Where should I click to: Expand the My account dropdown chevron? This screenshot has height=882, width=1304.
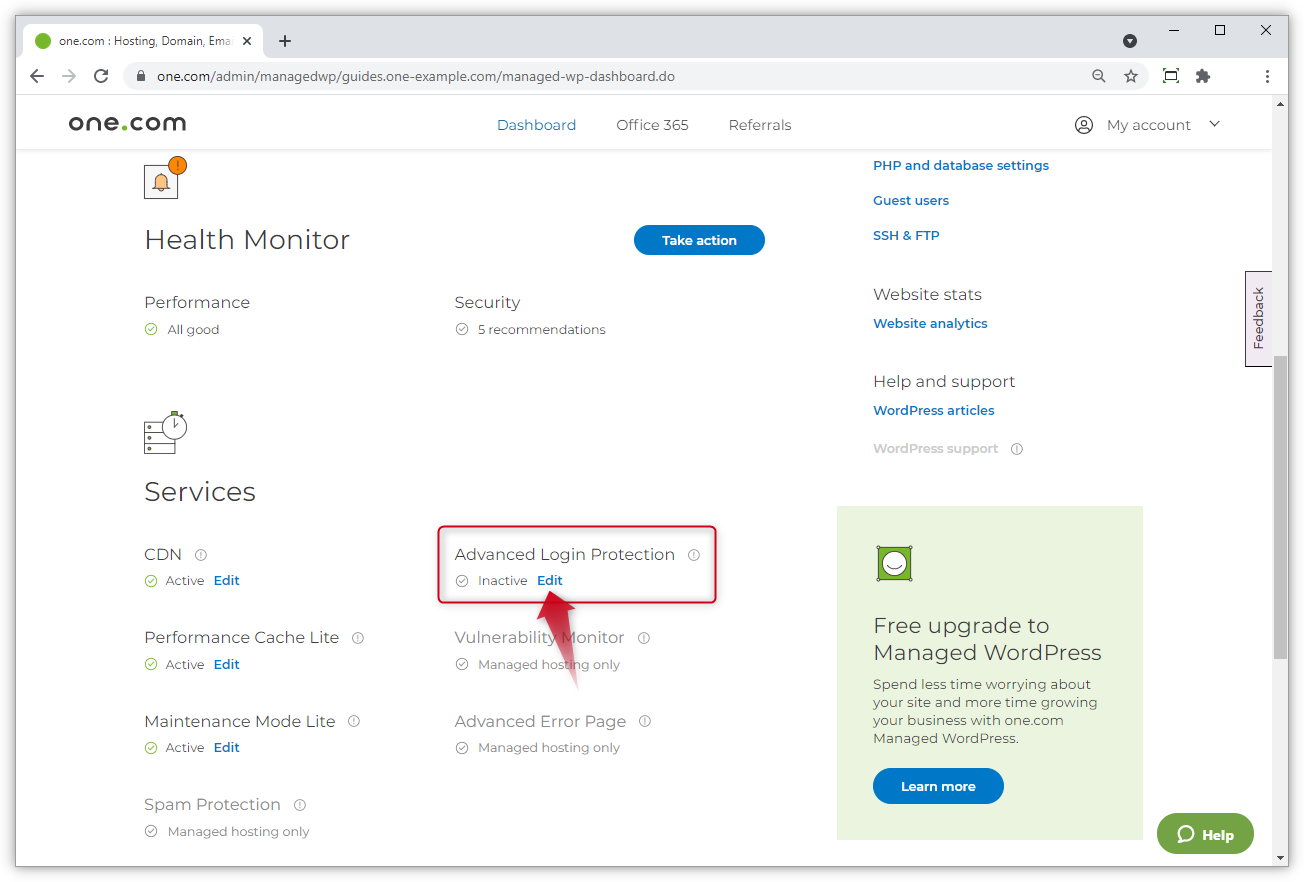tap(1214, 124)
